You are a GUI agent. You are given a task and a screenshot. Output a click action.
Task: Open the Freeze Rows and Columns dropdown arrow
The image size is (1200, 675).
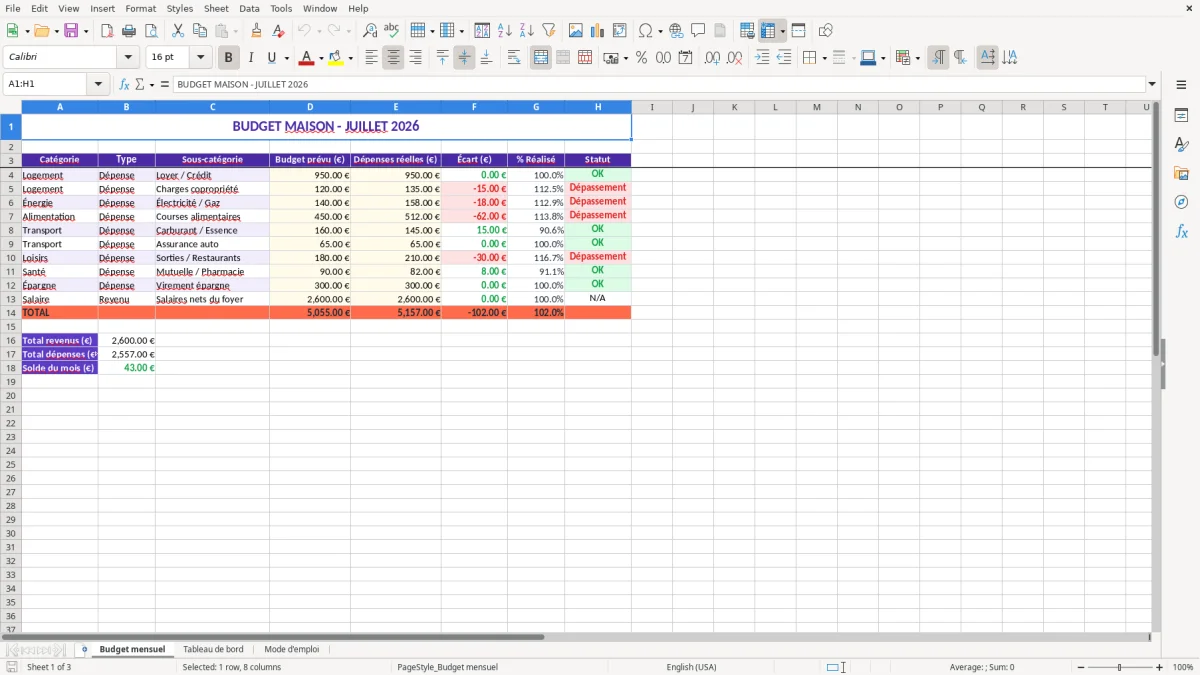pyautogui.click(x=782, y=31)
